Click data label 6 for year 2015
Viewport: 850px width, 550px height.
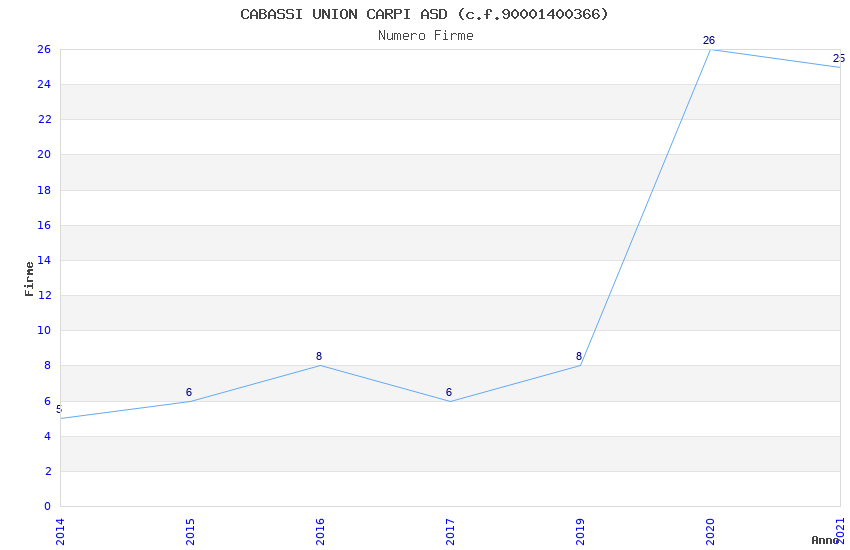(189, 392)
